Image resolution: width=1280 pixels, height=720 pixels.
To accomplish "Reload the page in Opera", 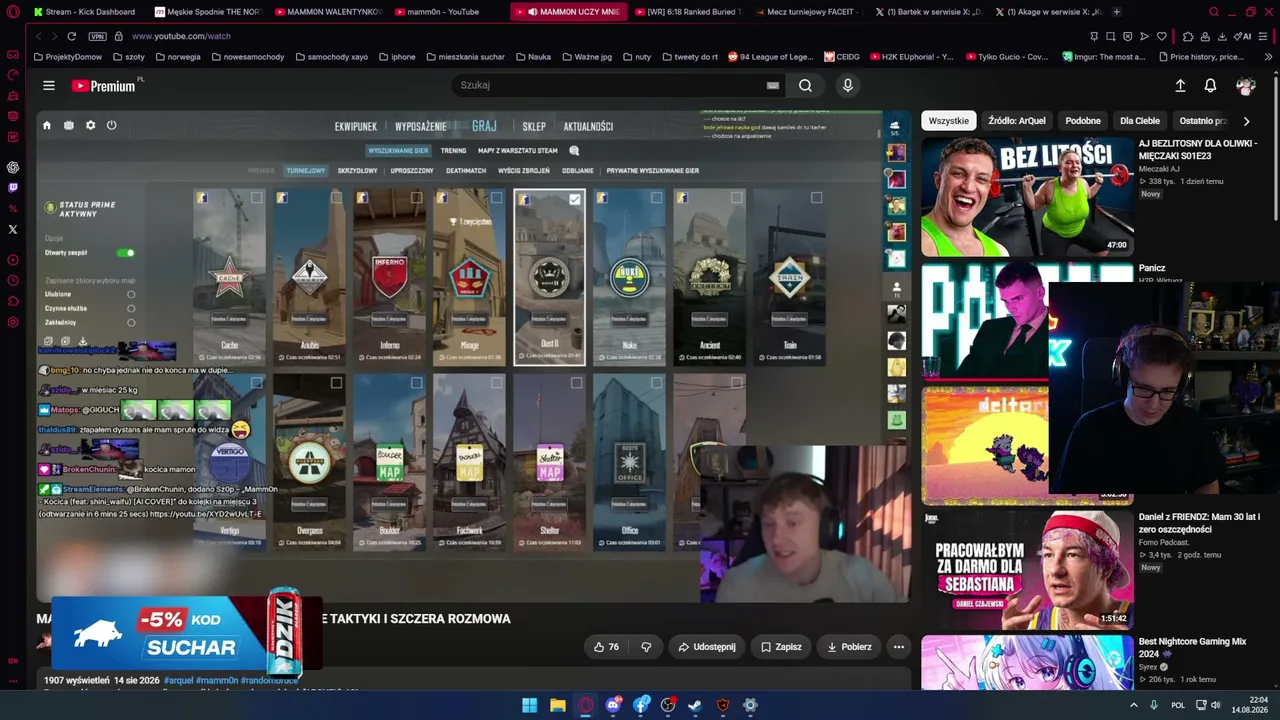I will 71,36.
